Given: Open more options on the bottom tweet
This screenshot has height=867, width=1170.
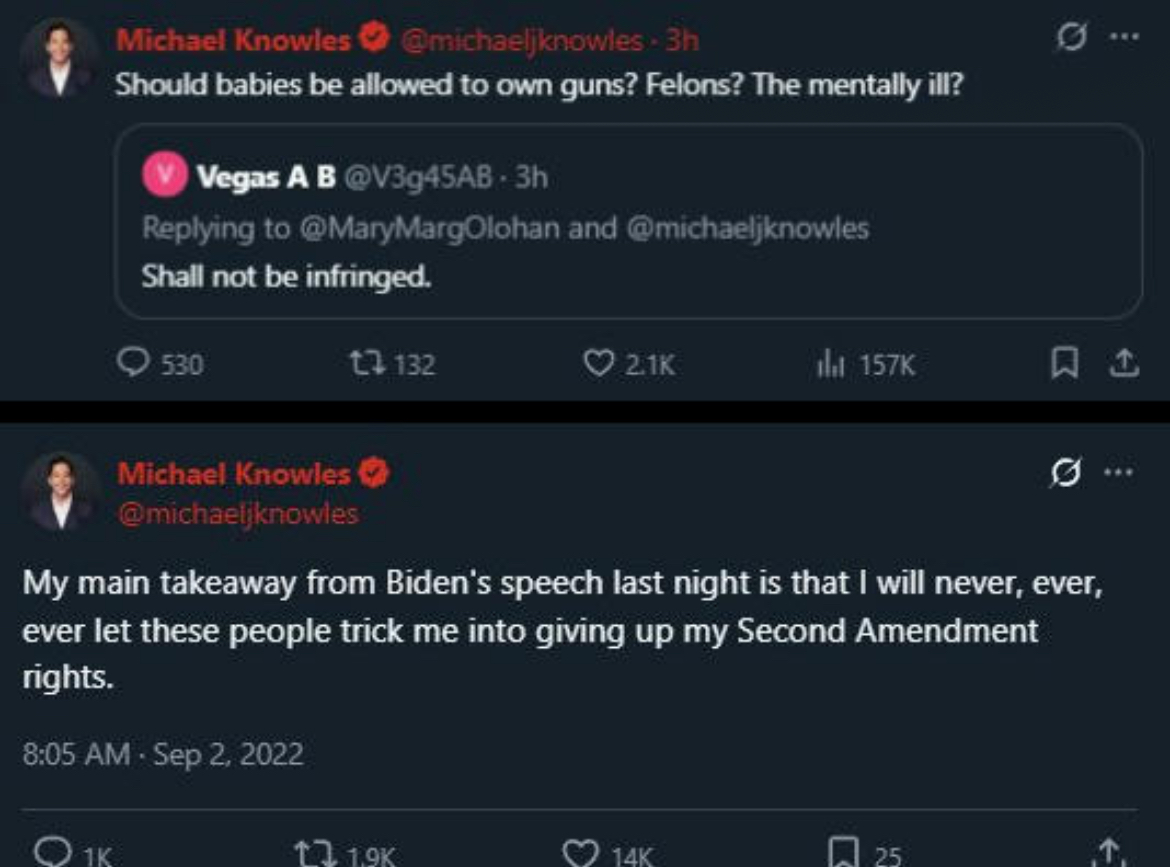Looking at the screenshot, I should coord(1120,473).
